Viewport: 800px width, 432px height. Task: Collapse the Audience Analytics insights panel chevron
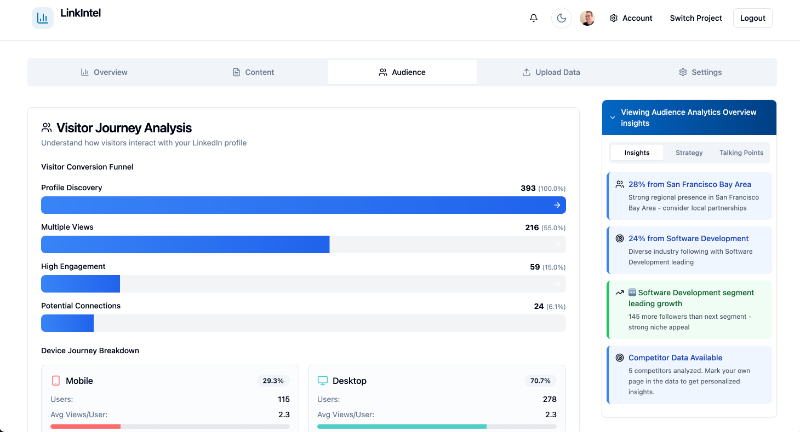click(x=612, y=118)
